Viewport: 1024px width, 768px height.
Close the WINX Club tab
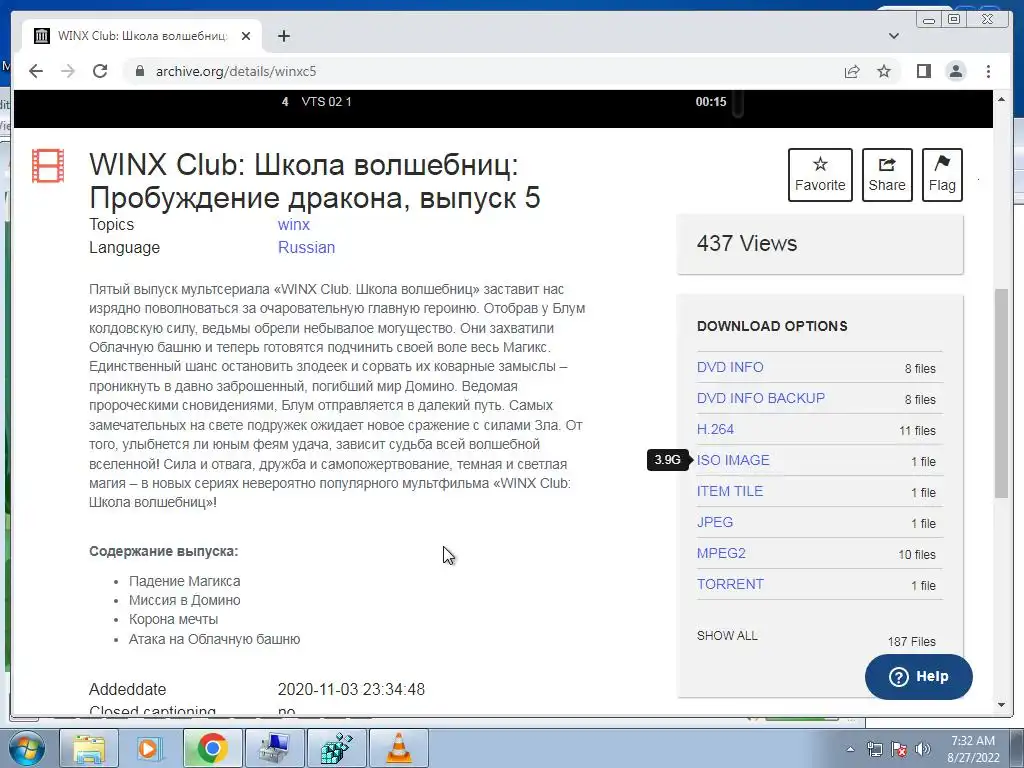[x=246, y=36]
